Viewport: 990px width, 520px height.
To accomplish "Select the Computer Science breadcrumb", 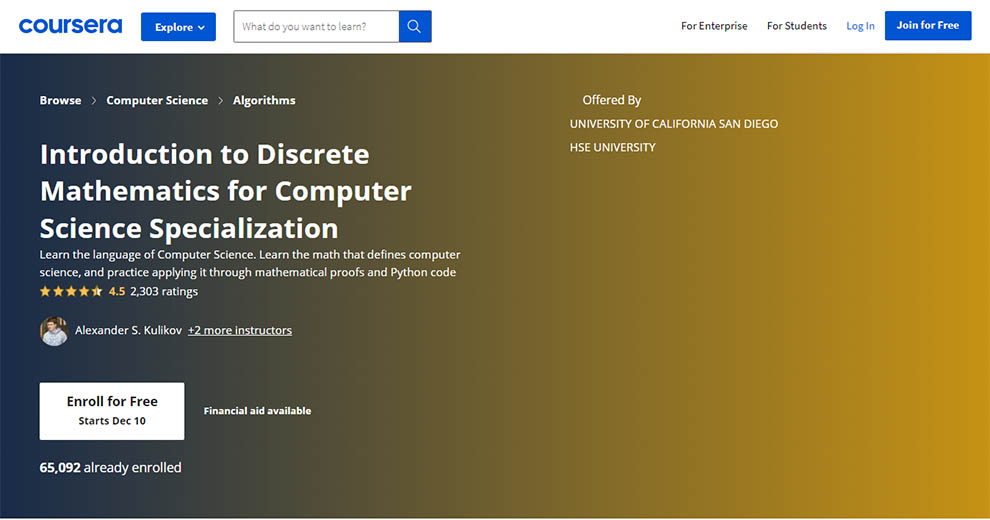I will tap(157, 101).
